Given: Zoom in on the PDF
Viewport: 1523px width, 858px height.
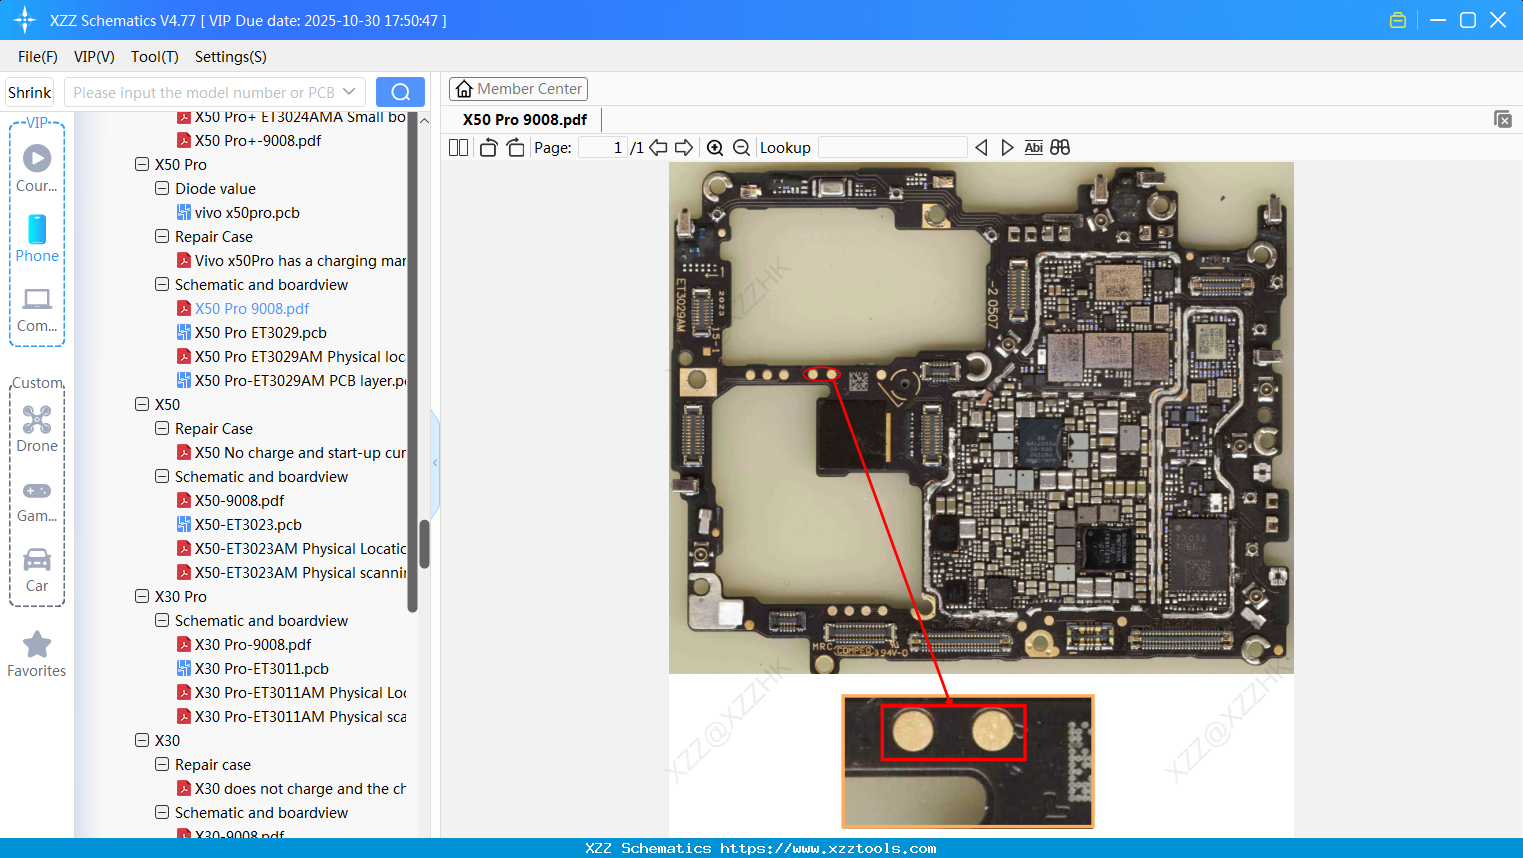Looking at the screenshot, I should point(715,147).
